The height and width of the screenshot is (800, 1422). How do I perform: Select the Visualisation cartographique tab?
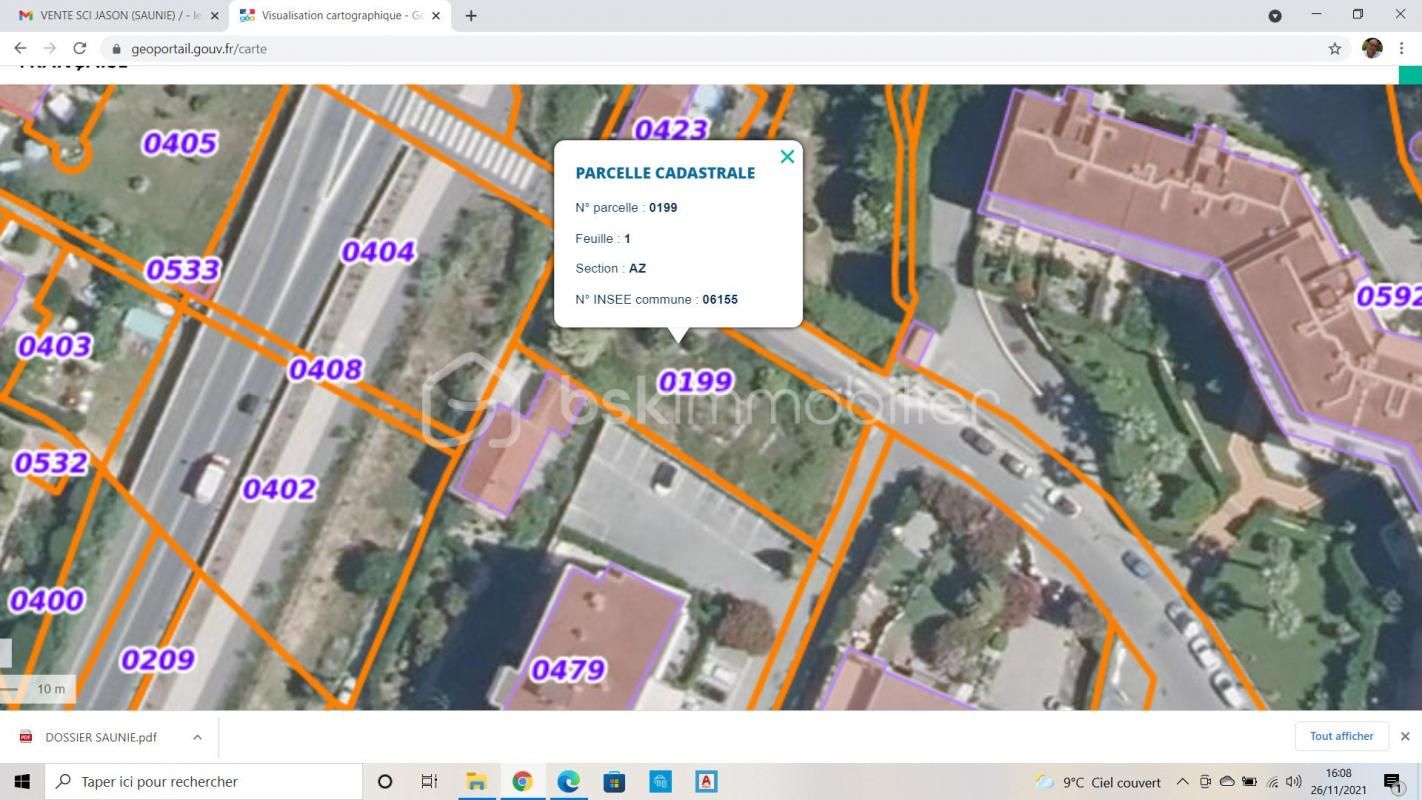[x=335, y=16]
